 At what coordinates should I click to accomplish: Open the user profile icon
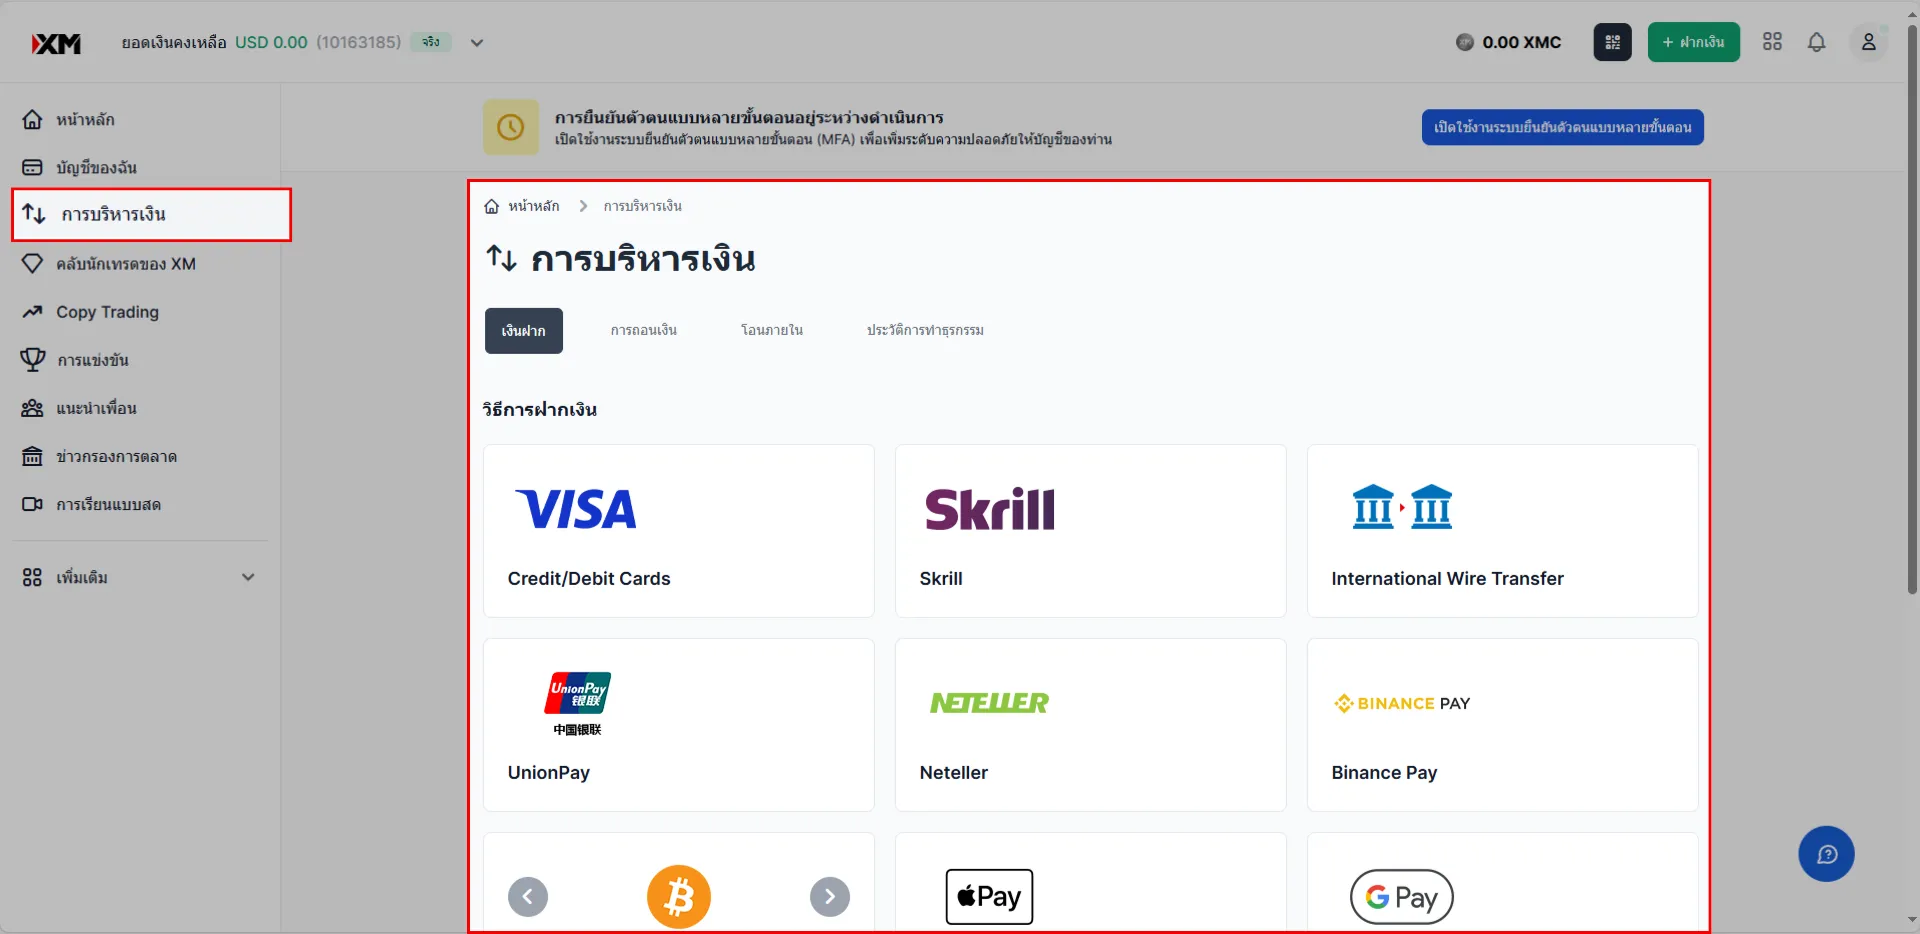(x=1868, y=42)
